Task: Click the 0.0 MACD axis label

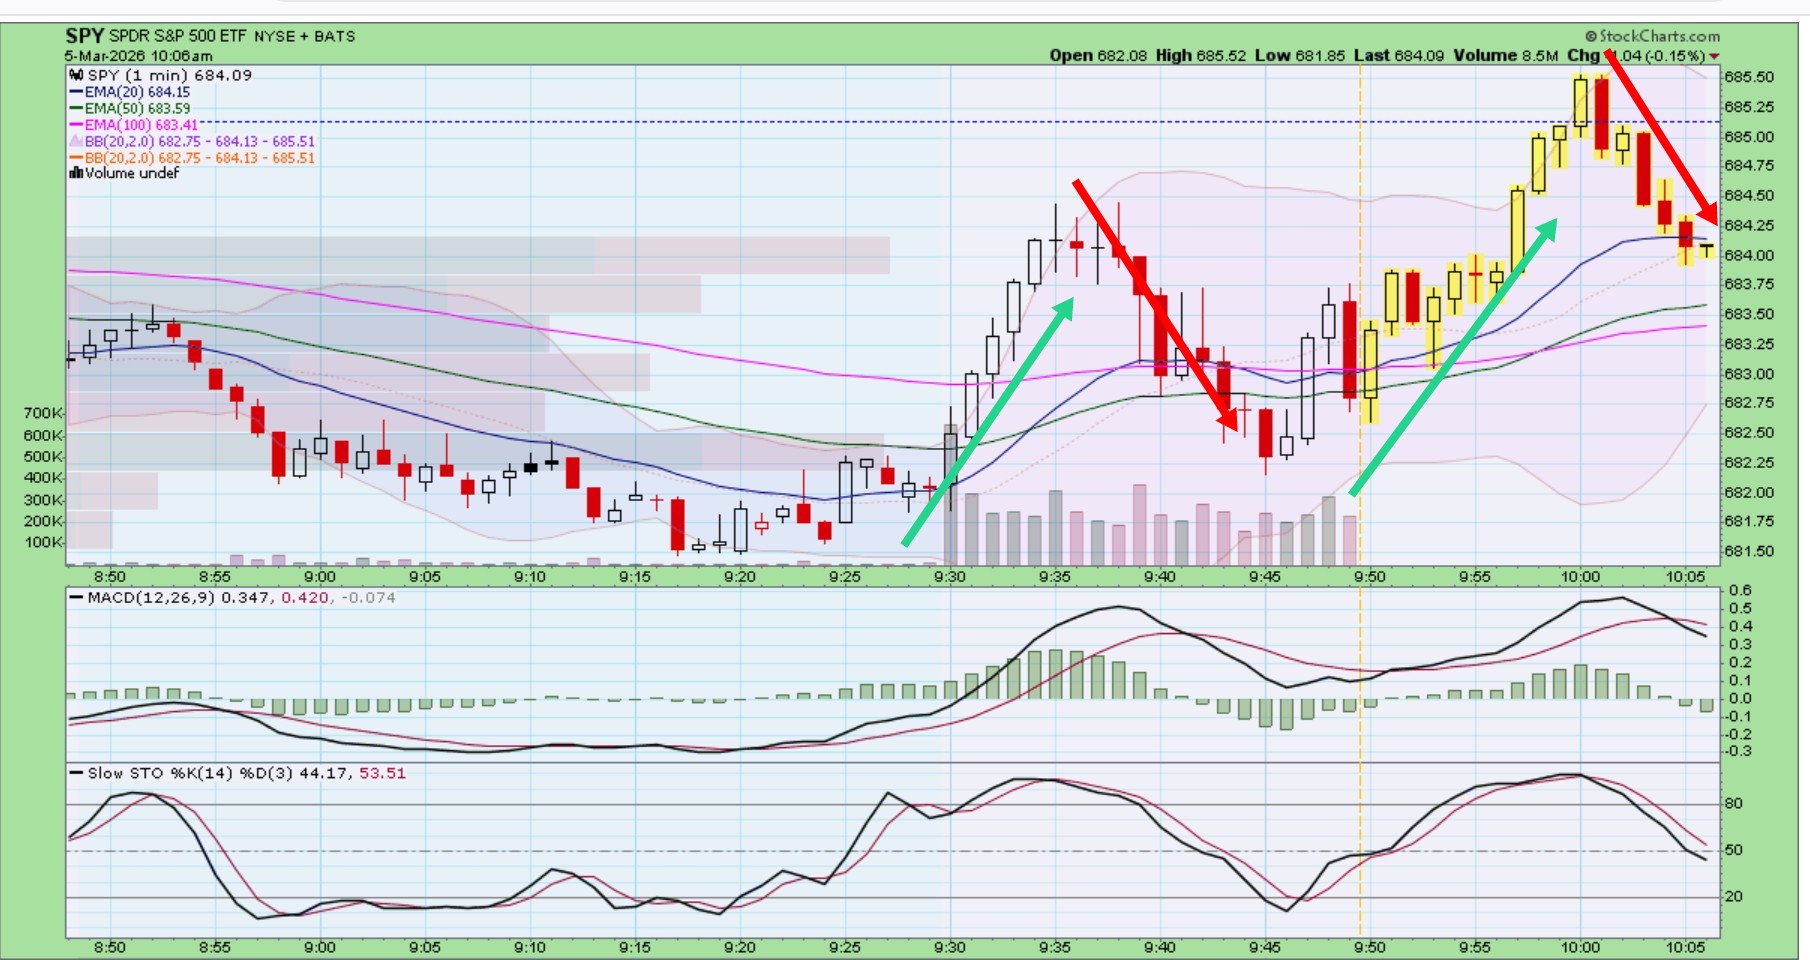Action: pos(1740,699)
